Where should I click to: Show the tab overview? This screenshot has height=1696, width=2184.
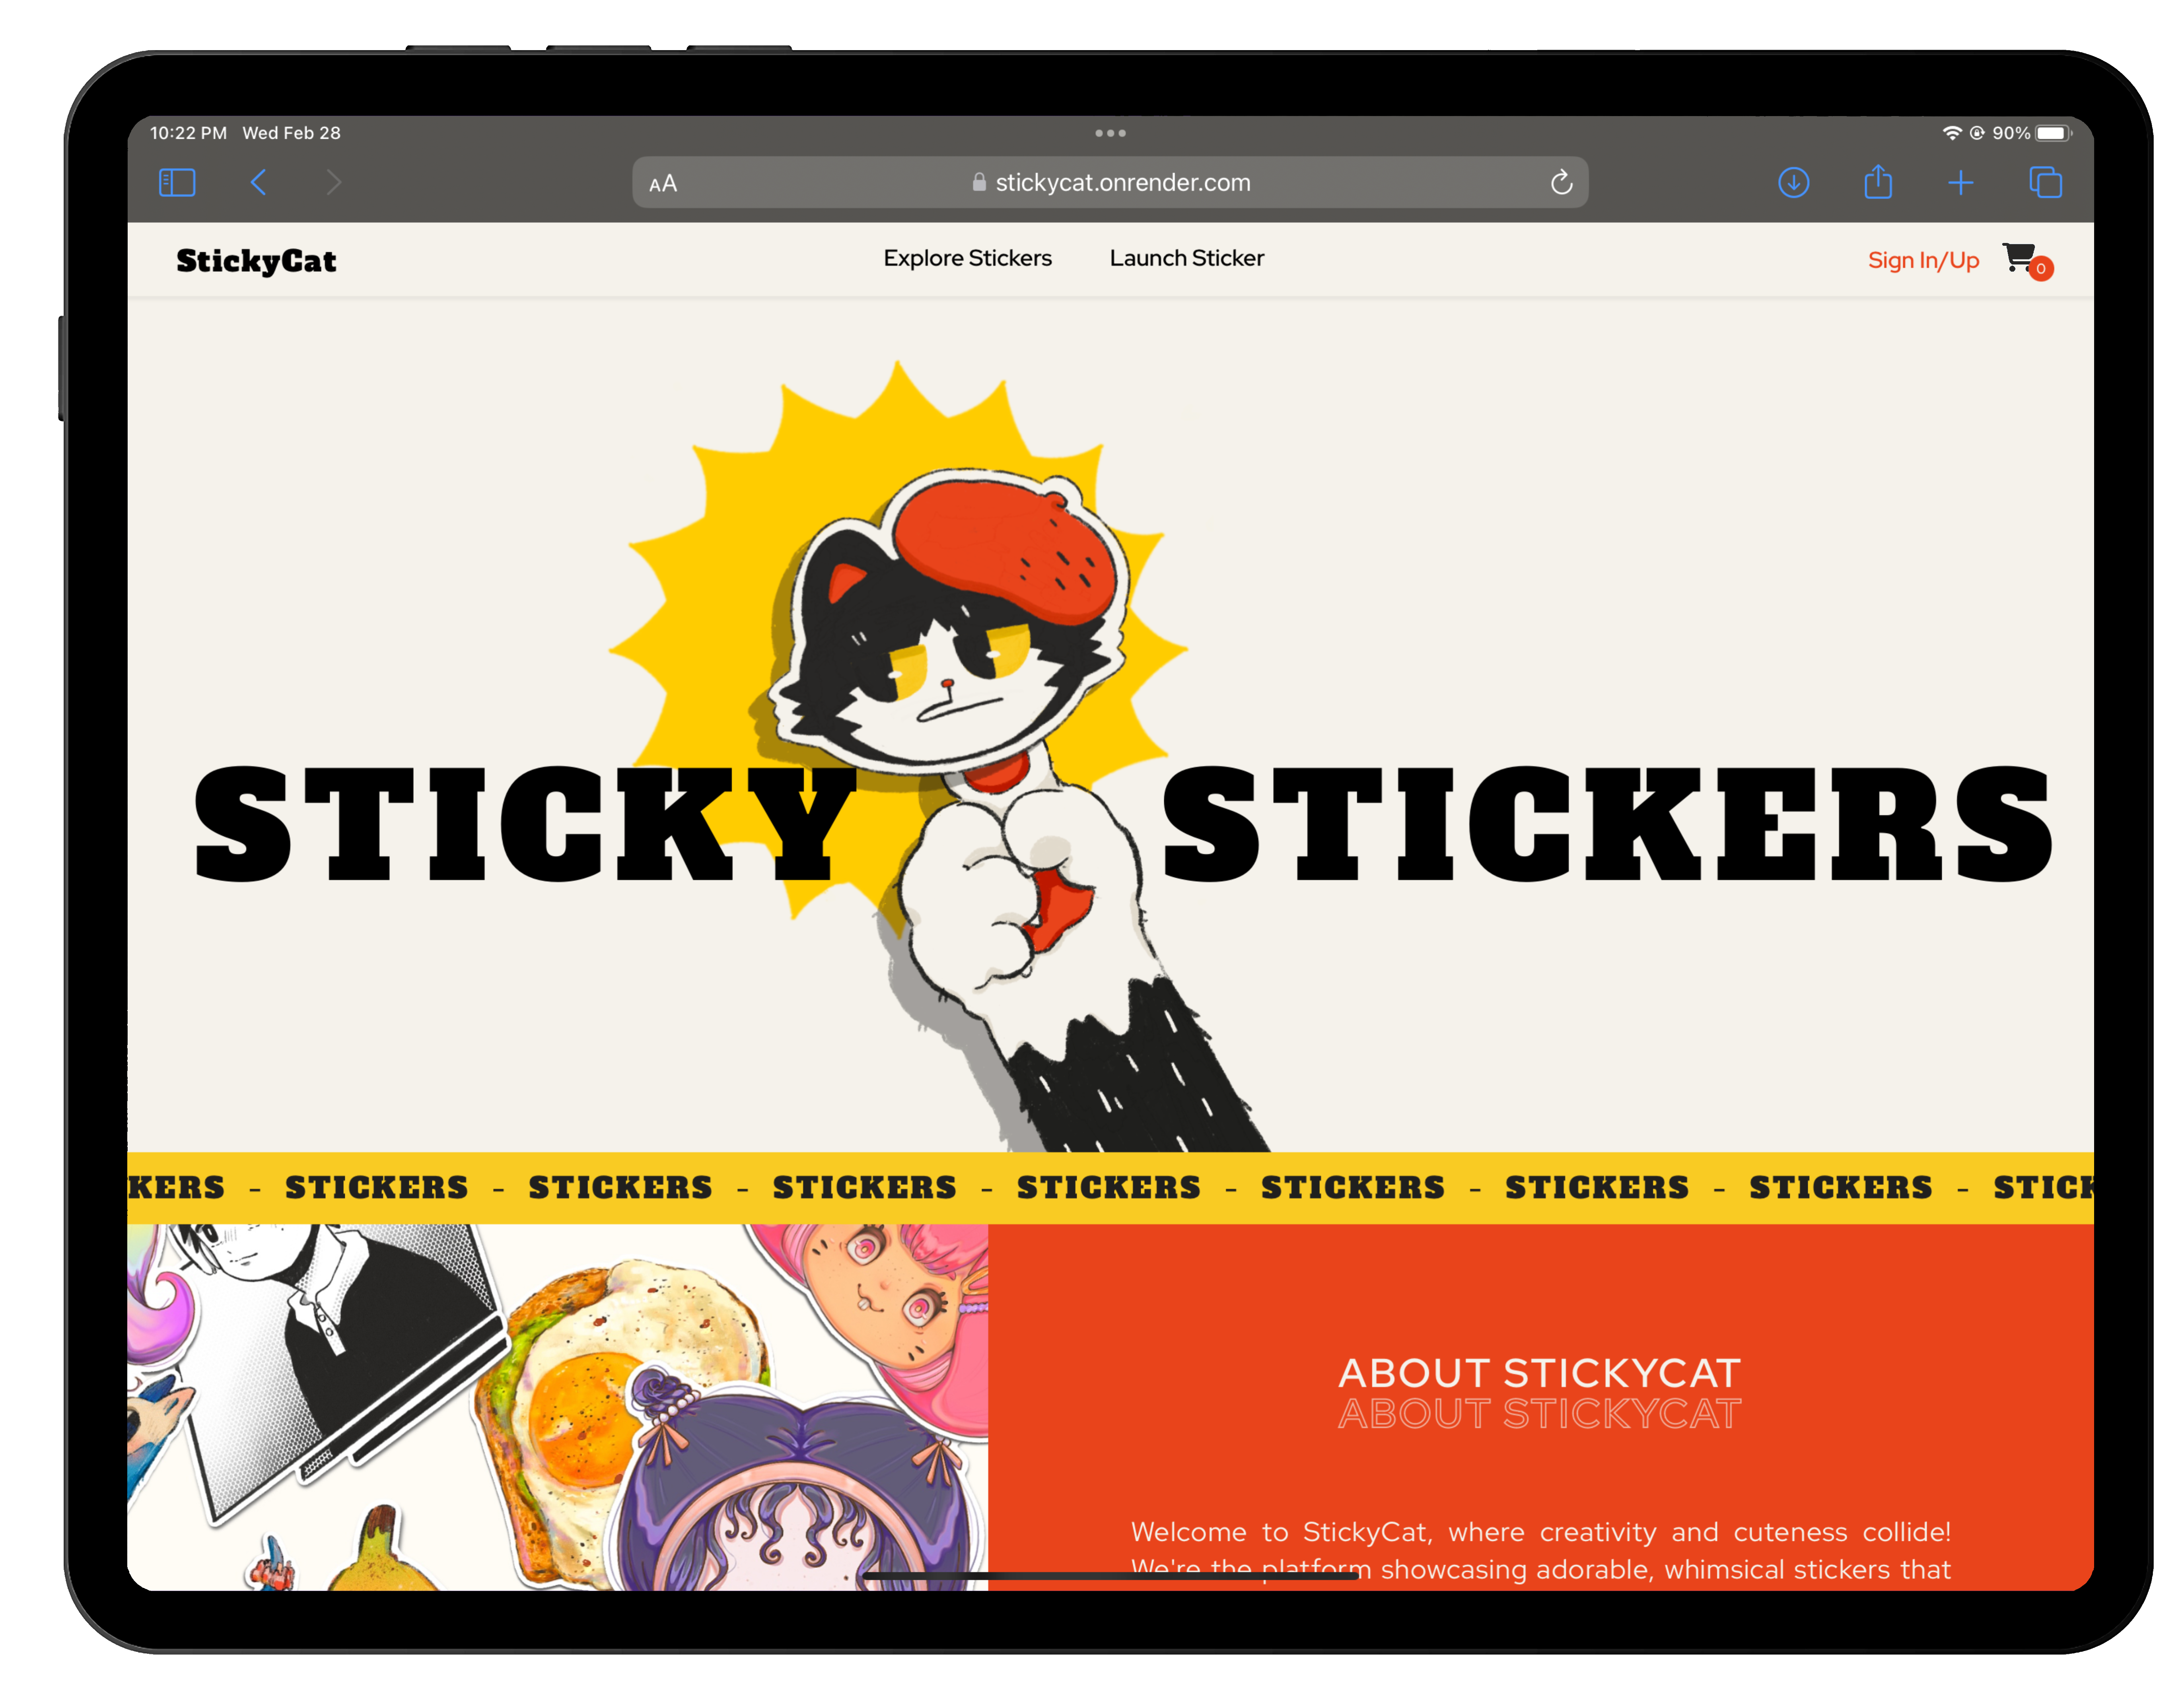[x=2045, y=182]
